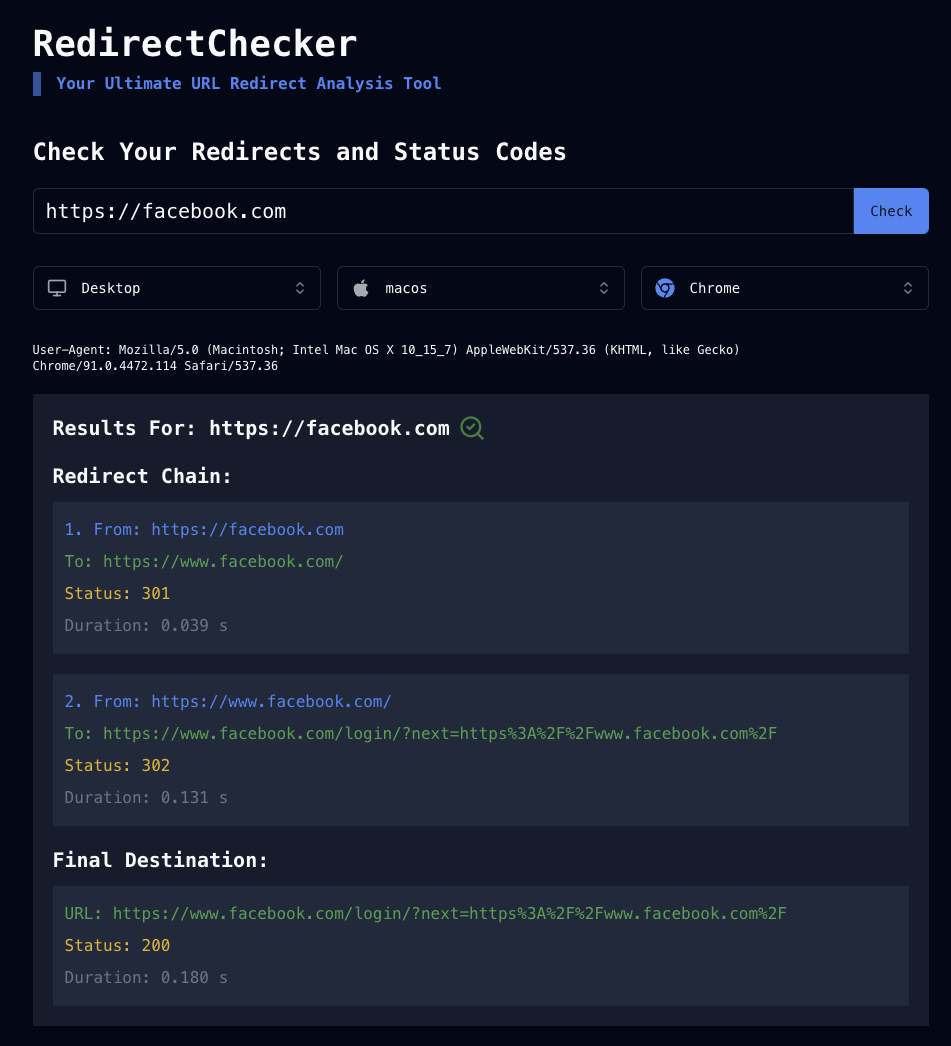The height and width of the screenshot is (1046, 951).
Task: Click the 'Your Ultimate URL Redirect Analysis Tool' tagline
Action: (x=249, y=83)
